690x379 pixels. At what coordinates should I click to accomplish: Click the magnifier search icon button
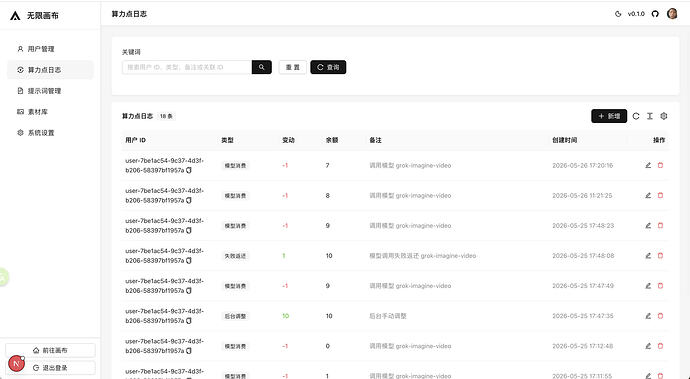pyautogui.click(x=261, y=67)
